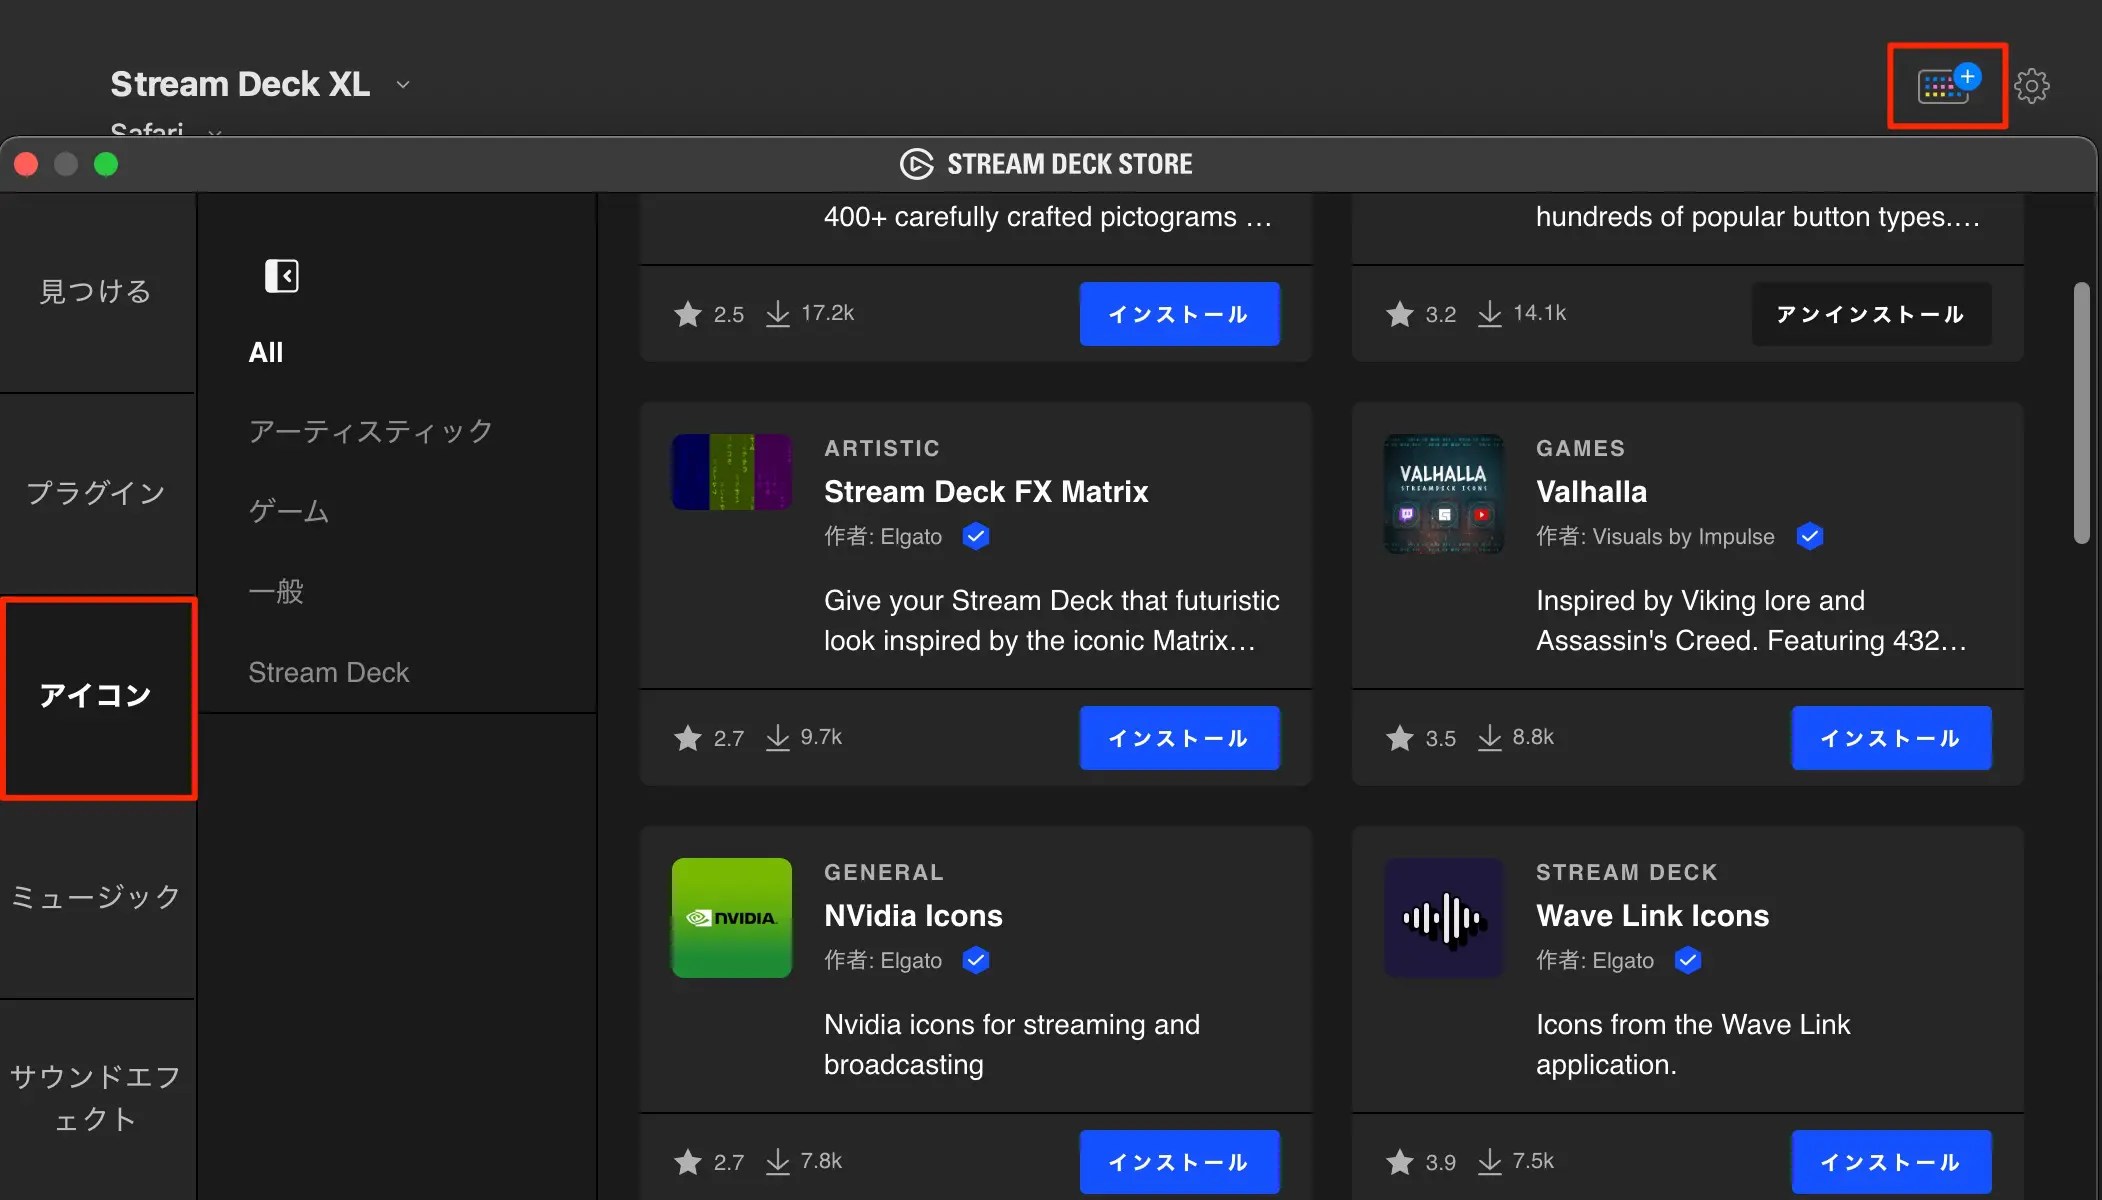Click the download icon next to 7.5k

1490,1162
